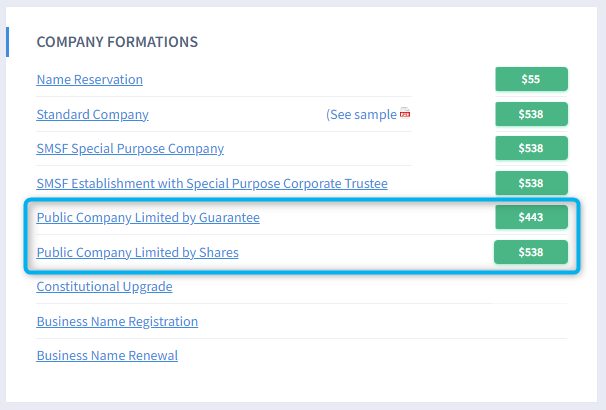Go to Business Name Registration
The width and height of the screenshot is (606, 410).
117,321
